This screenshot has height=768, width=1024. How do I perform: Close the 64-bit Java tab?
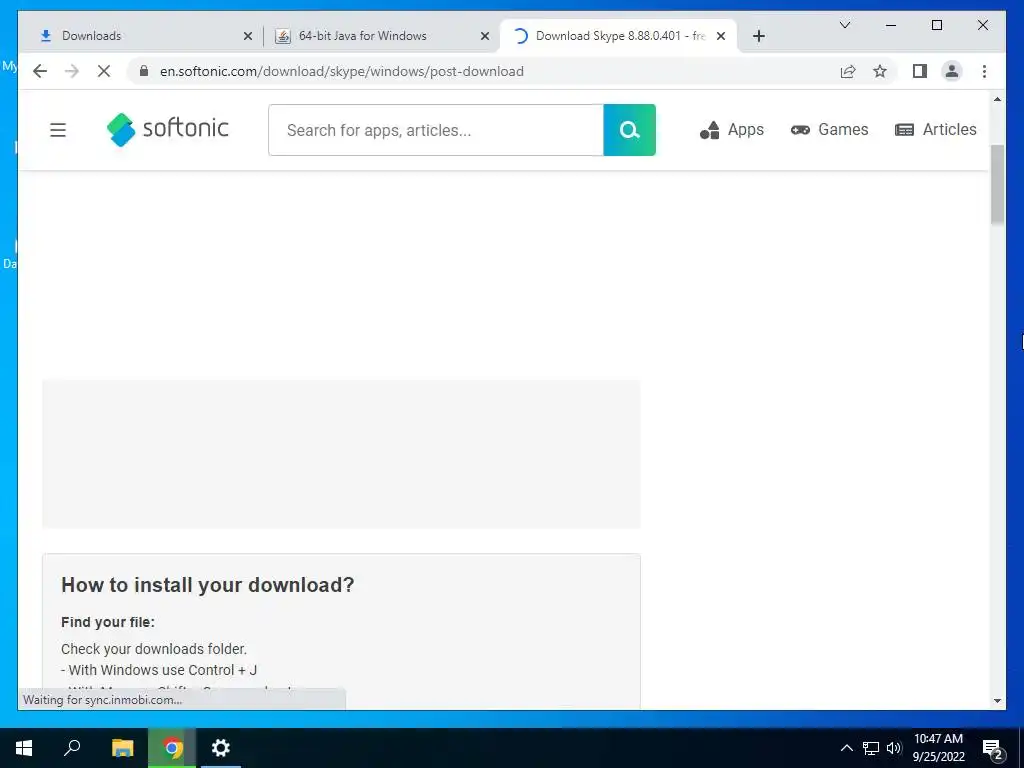(485, 36)
